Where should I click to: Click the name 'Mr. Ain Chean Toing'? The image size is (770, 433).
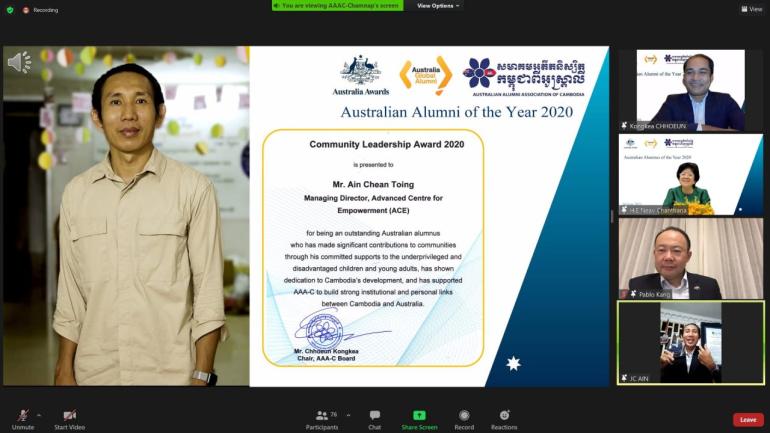click(x=373, y=185)
